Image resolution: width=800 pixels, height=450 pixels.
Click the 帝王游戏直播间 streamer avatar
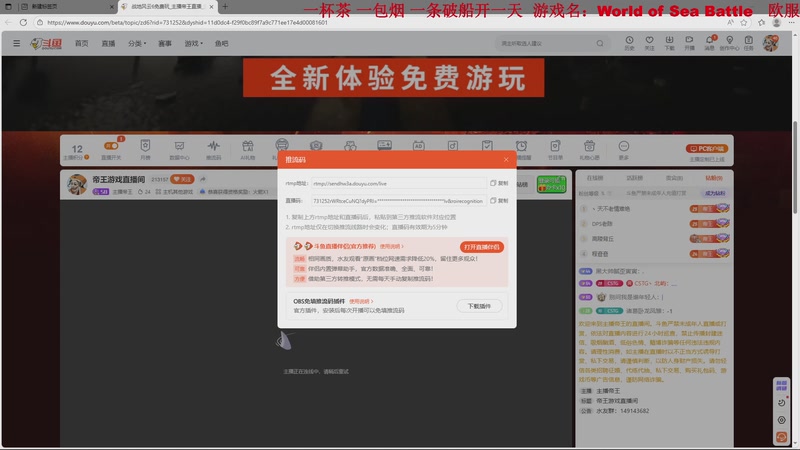(77, 185)
